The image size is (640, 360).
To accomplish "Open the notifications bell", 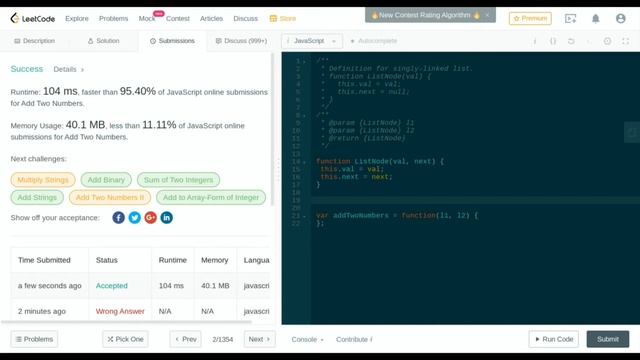I will (596, 18).
